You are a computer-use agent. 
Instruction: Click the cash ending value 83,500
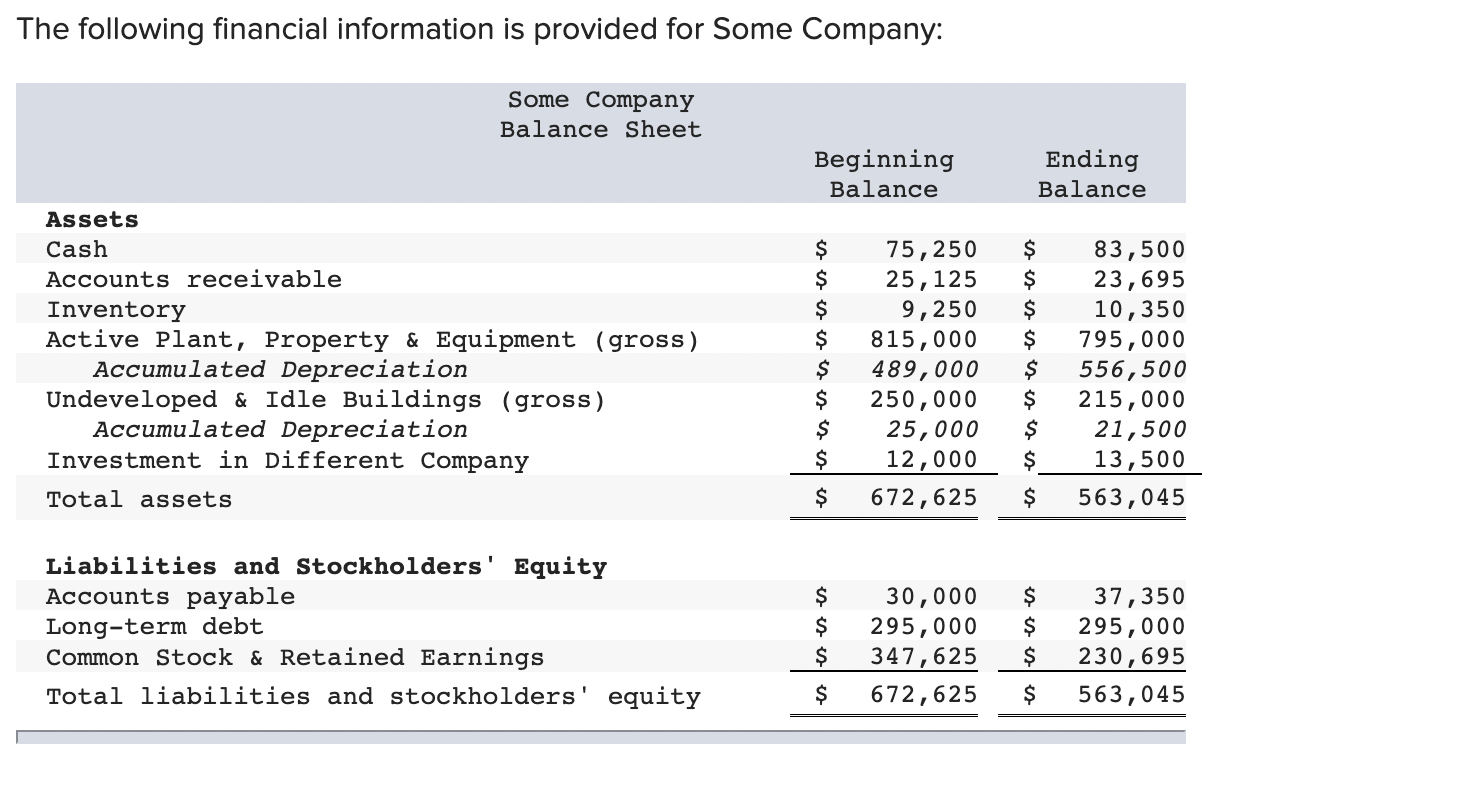pyautogui.click(x=1139, y=249)
